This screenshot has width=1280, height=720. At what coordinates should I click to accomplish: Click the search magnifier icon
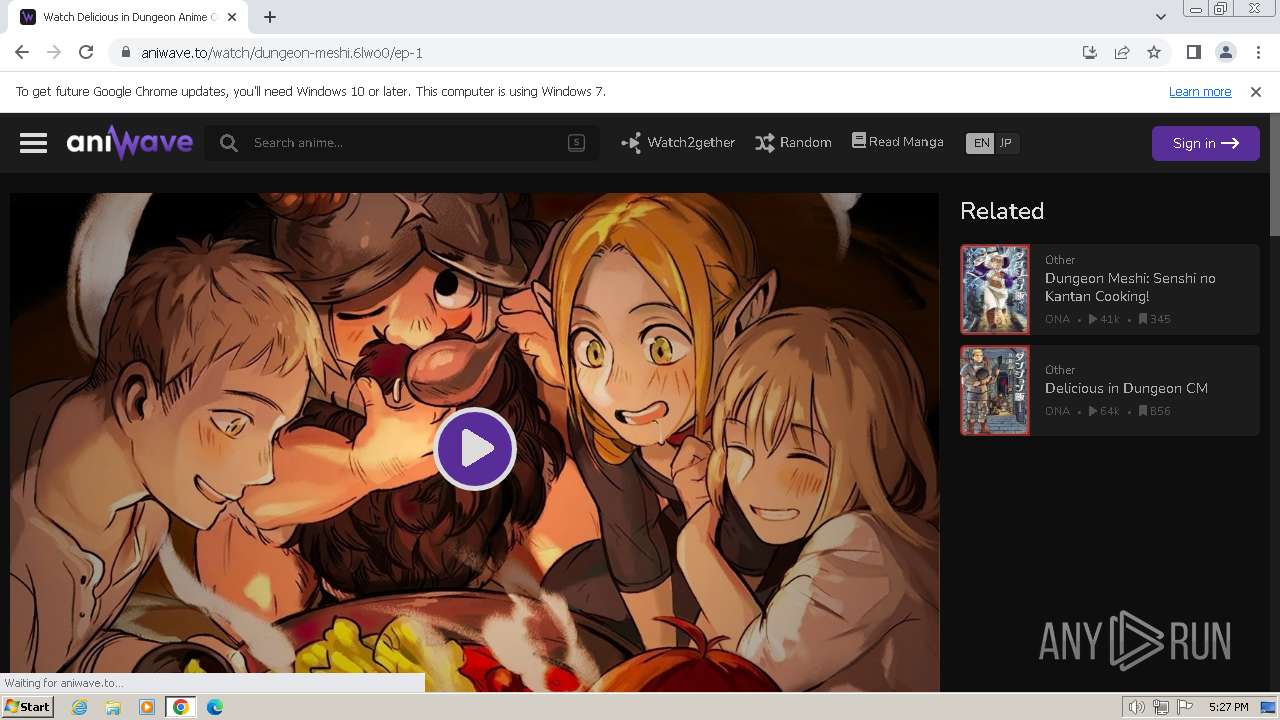click(229, 143)
